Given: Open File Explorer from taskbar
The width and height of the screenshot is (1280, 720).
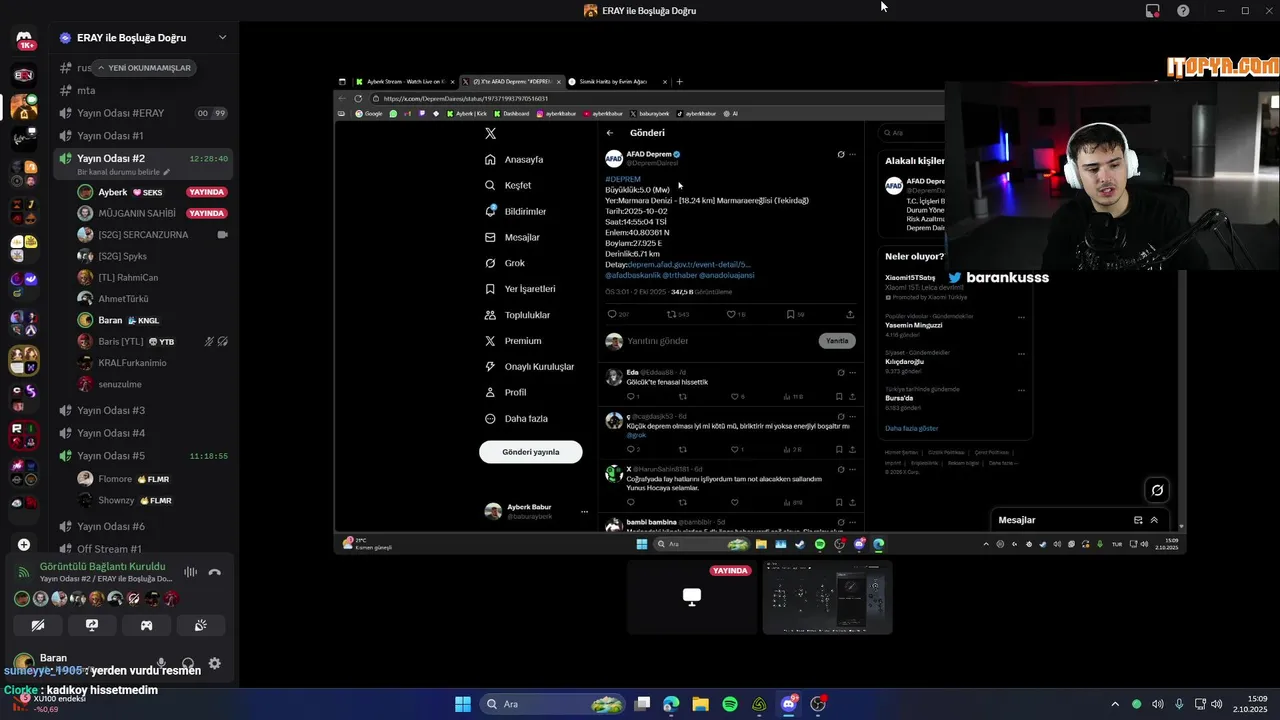Looking at the screenshot, I should [700, 704].
